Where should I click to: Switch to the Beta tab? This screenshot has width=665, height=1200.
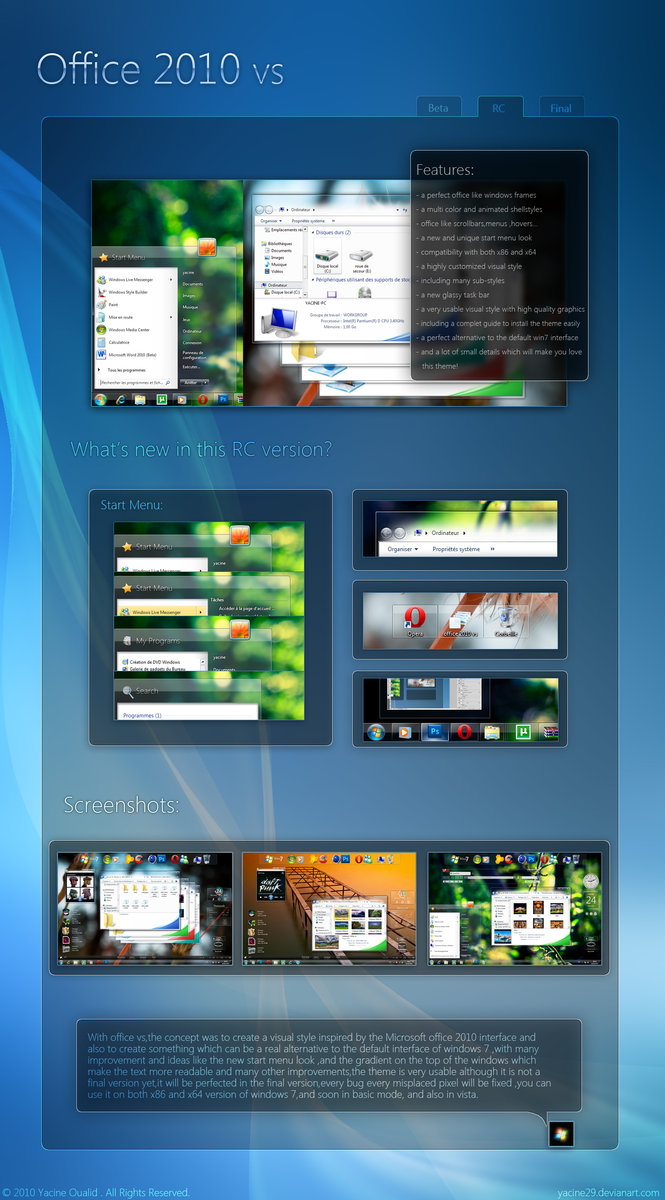tap(437, 108)
